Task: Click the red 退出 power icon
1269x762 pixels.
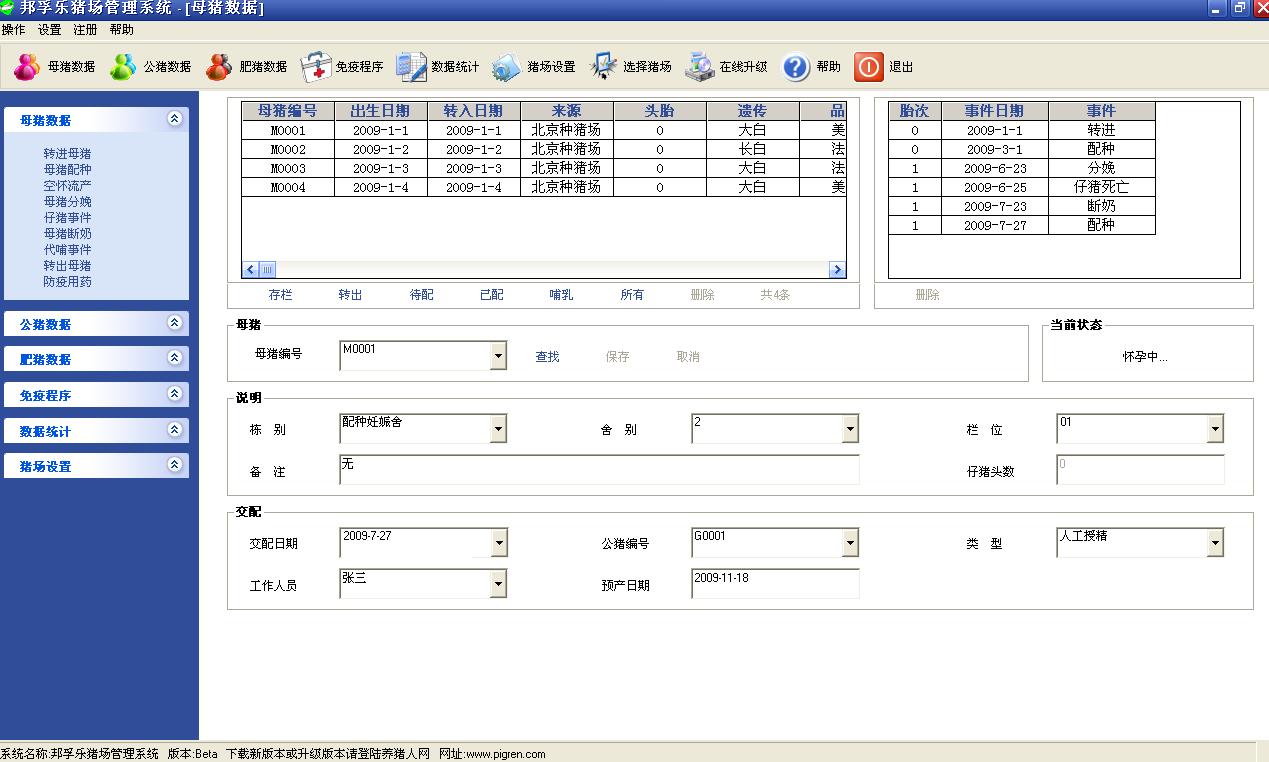Action: (x=869, y=67)
